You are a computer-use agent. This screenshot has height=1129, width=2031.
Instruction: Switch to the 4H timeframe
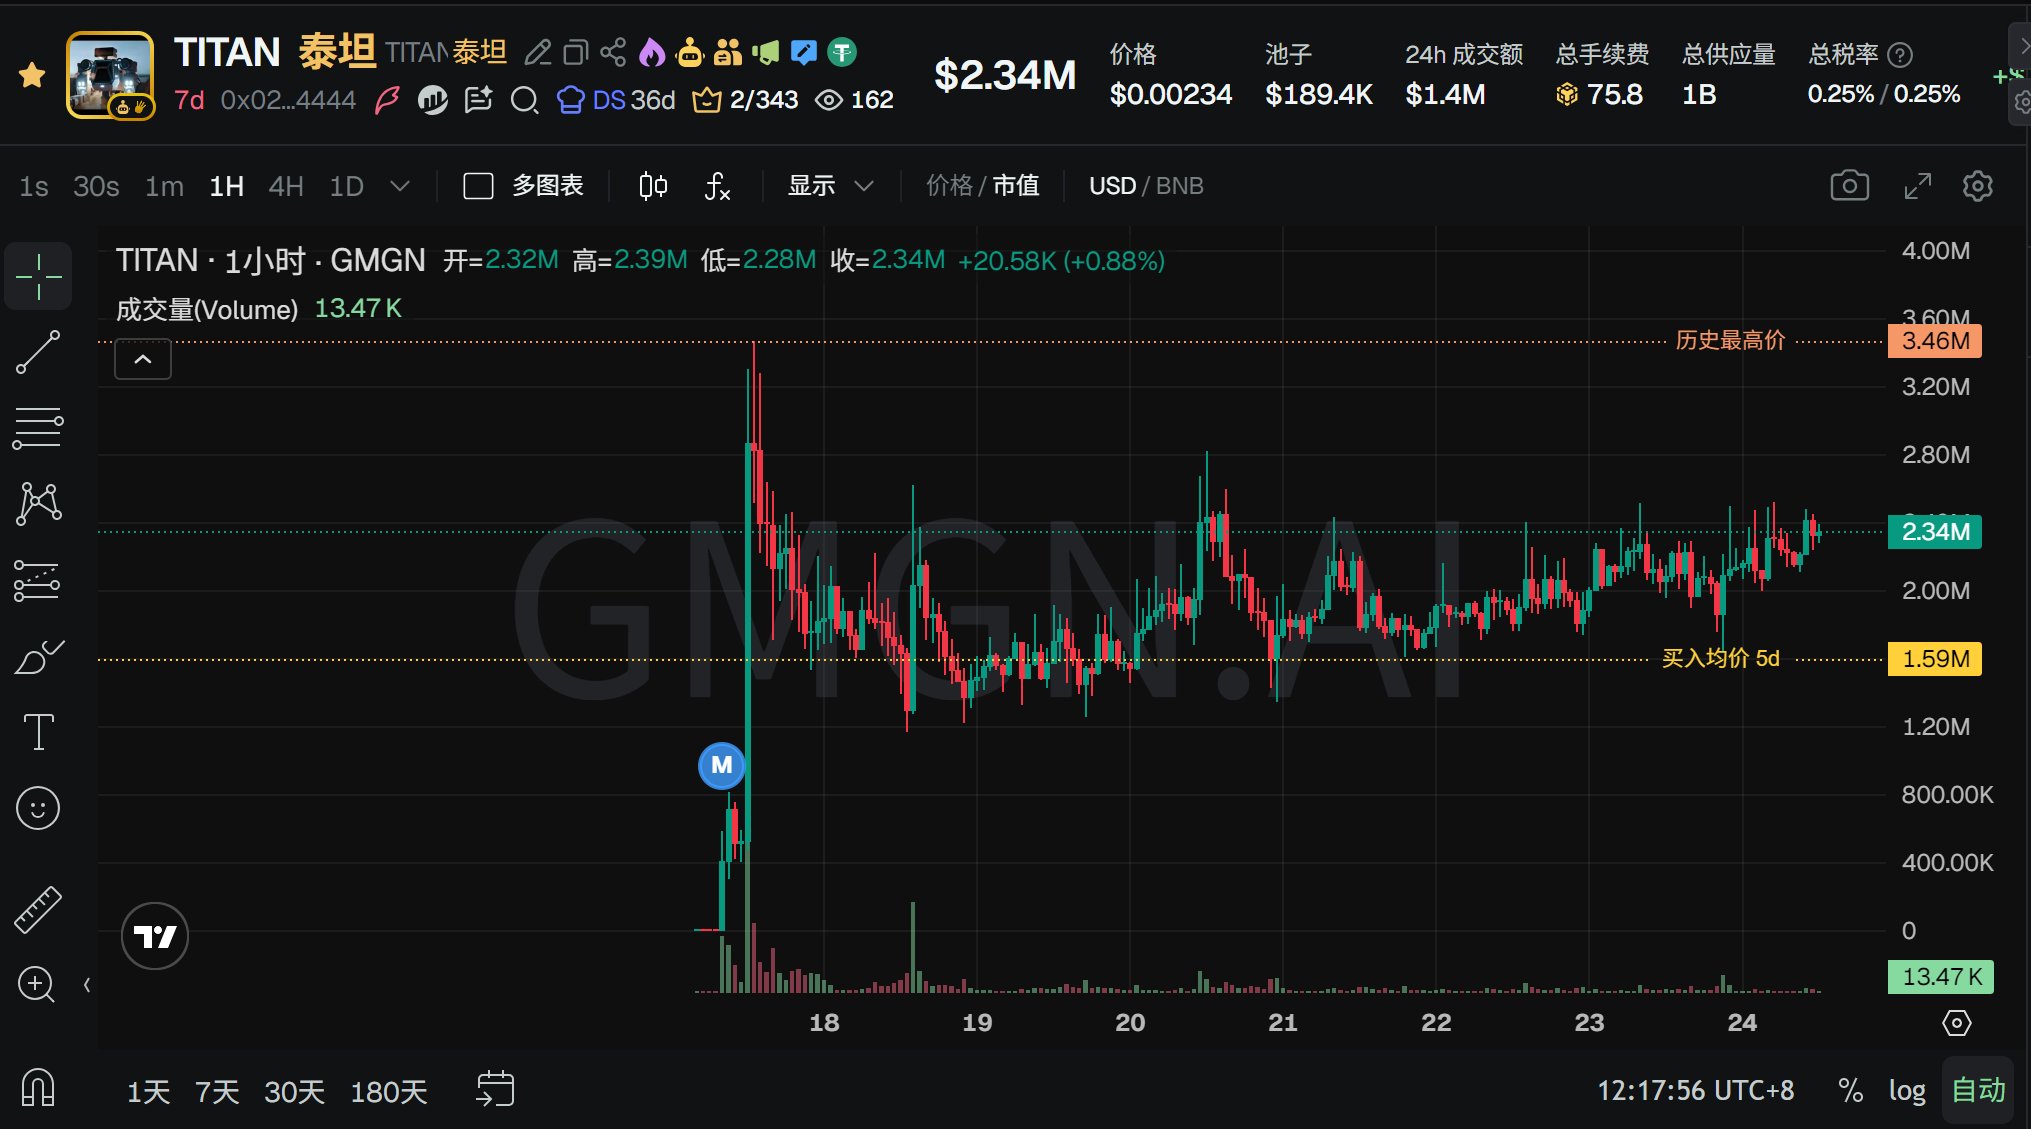tap(285, 186)
